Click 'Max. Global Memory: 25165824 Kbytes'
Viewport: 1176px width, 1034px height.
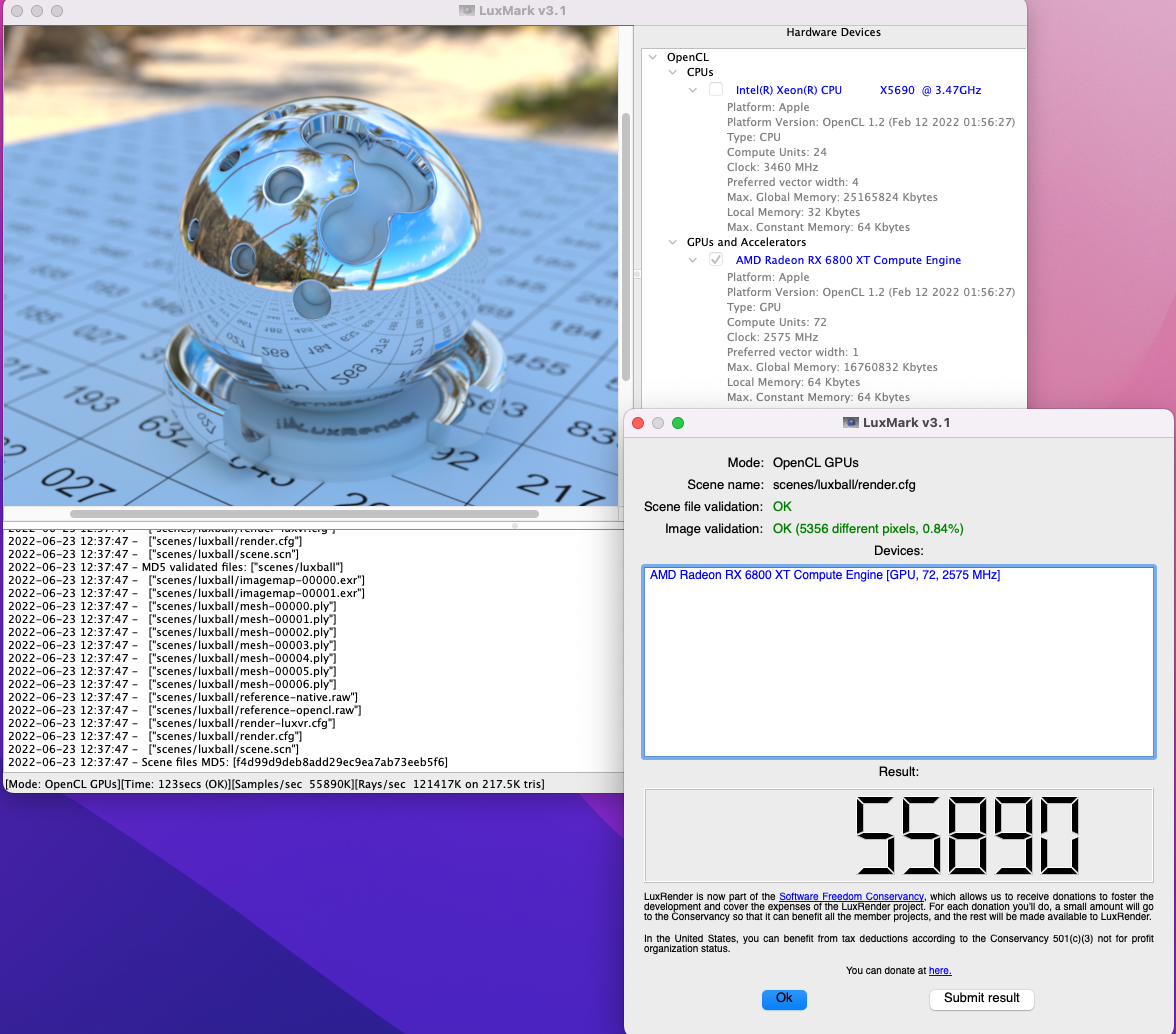[832, 197]
